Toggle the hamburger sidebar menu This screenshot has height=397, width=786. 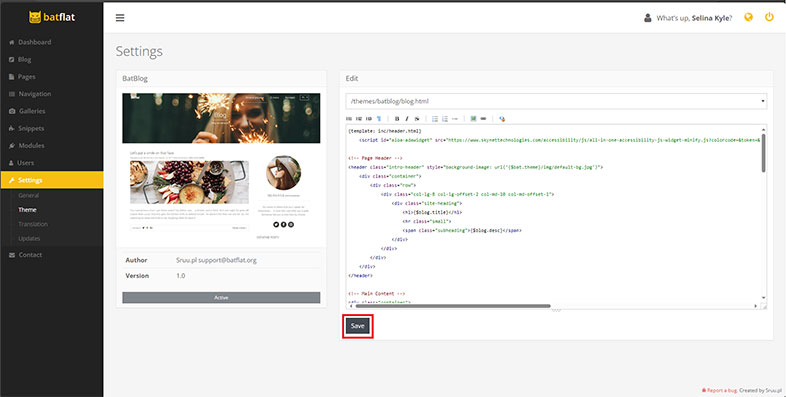[x=120, y=18]
